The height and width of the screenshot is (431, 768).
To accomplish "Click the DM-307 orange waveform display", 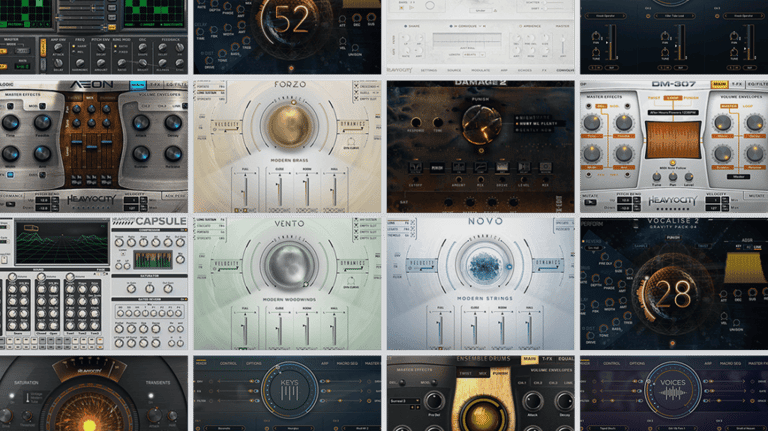I will tap(672, 140).
